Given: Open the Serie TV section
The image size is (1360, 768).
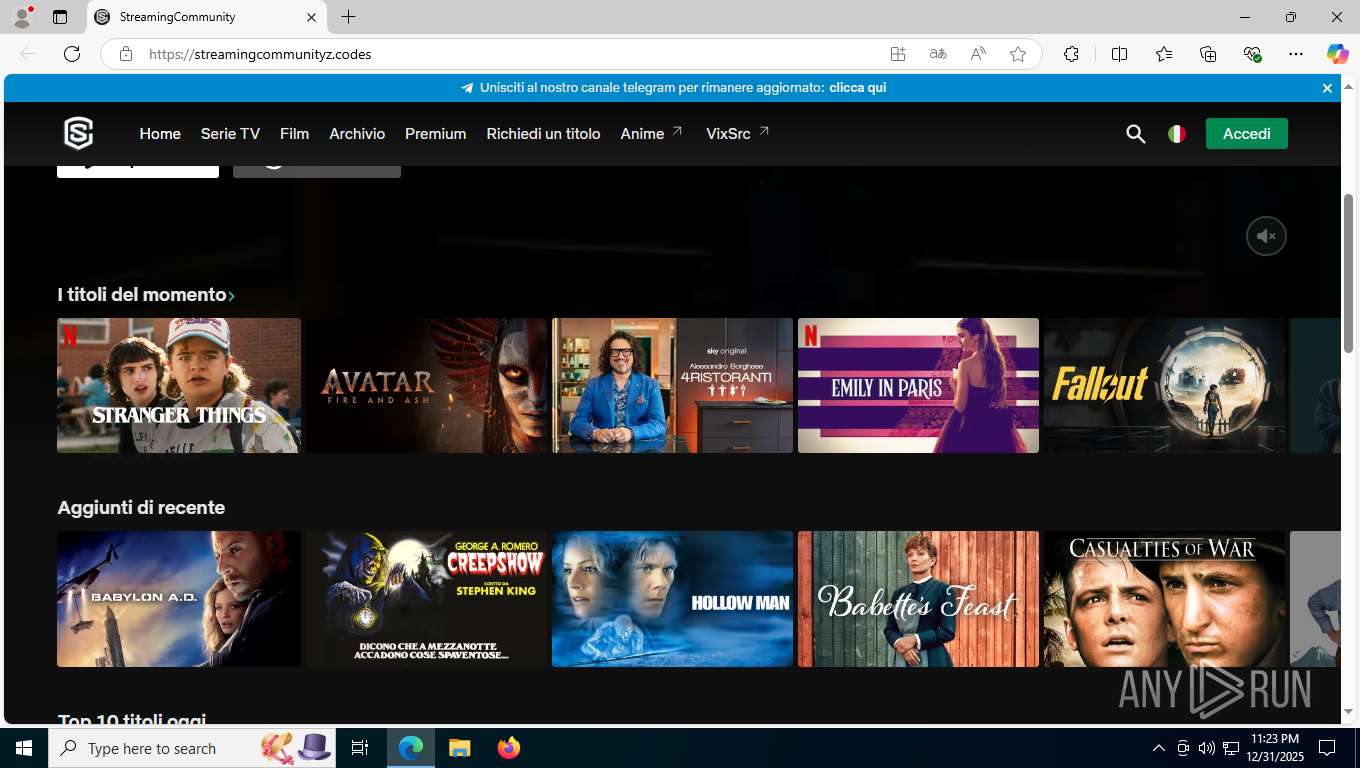Looking at the screenshot, I should coord(230,134).
